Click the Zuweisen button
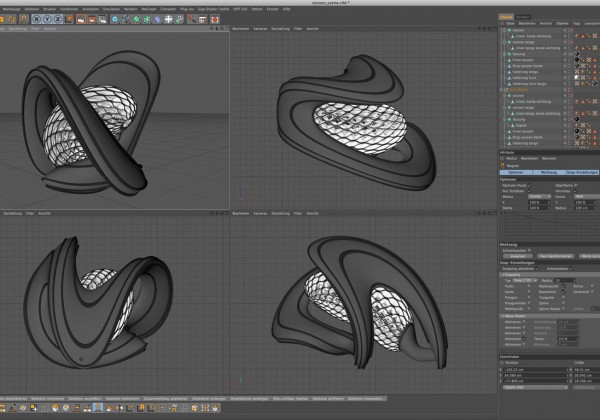 518,256
